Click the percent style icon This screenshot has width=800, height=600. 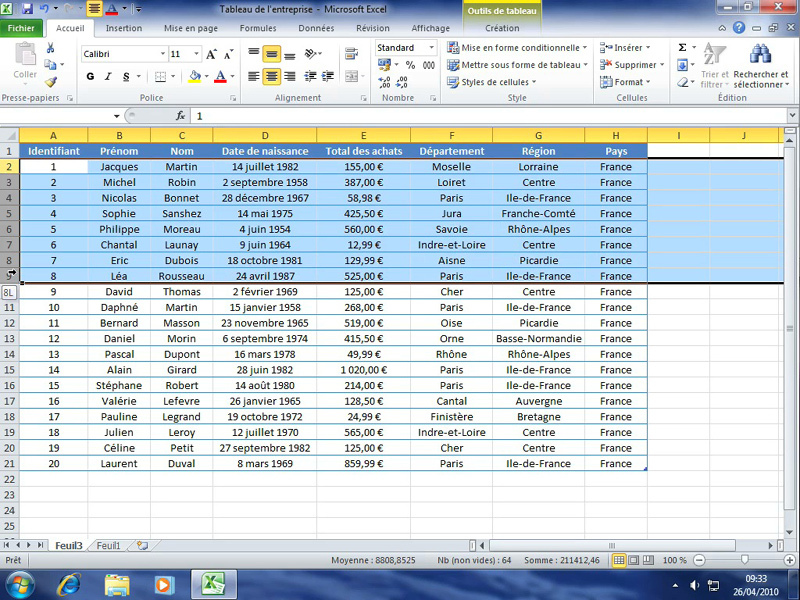tap(410, 66)
